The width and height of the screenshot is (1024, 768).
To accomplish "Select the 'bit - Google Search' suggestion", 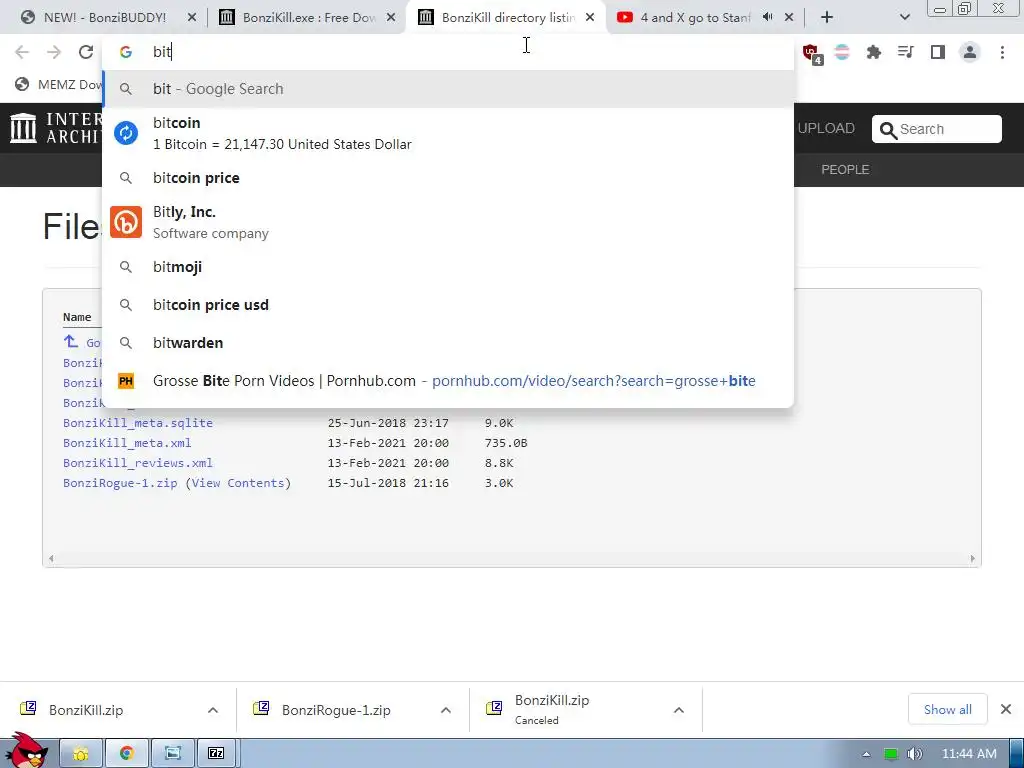I will (x=449, y=89).
